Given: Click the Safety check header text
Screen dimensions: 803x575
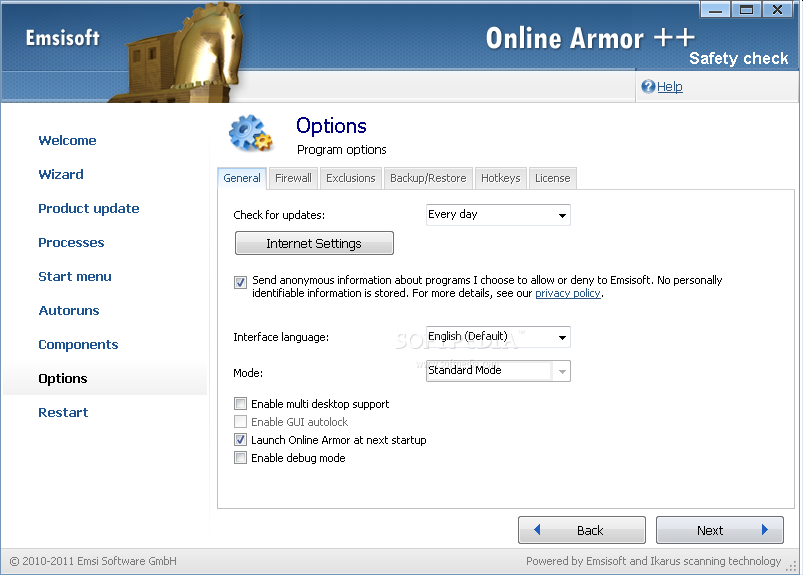Looking at the screenshot, I should [738, 58].
